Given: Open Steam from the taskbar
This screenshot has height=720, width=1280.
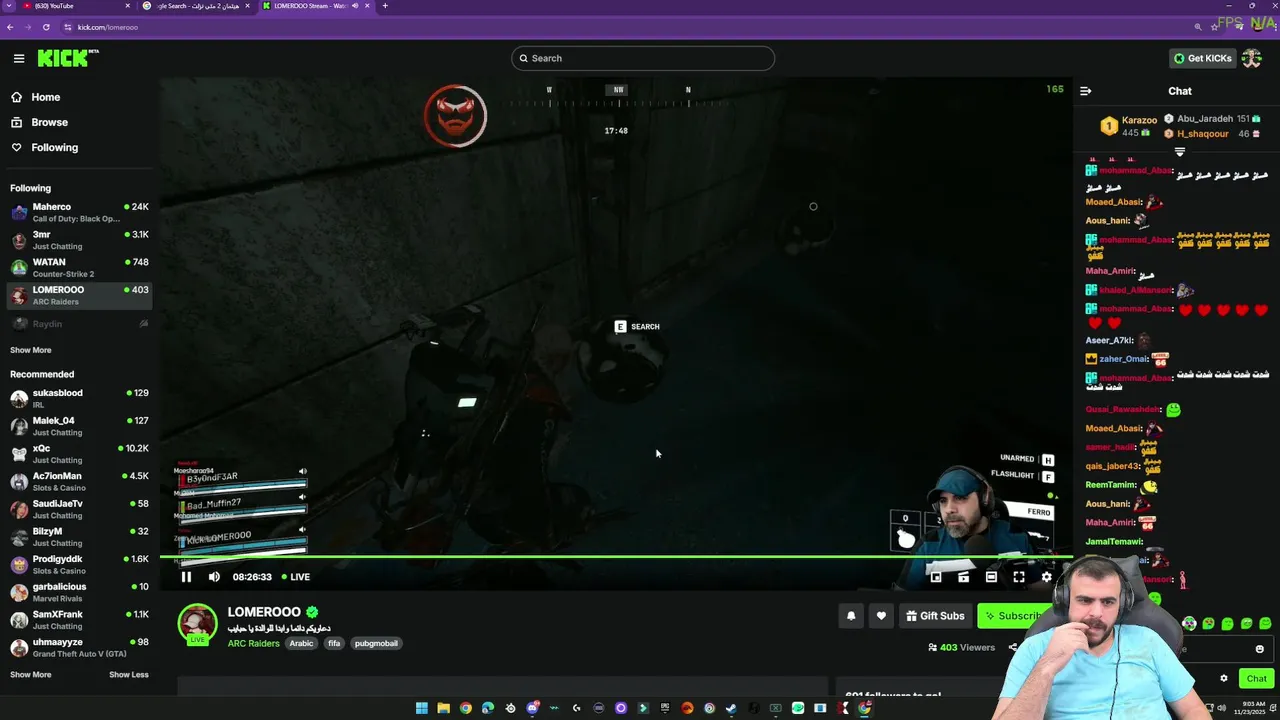Looking at the screenshot, I should tap(731, 708).
